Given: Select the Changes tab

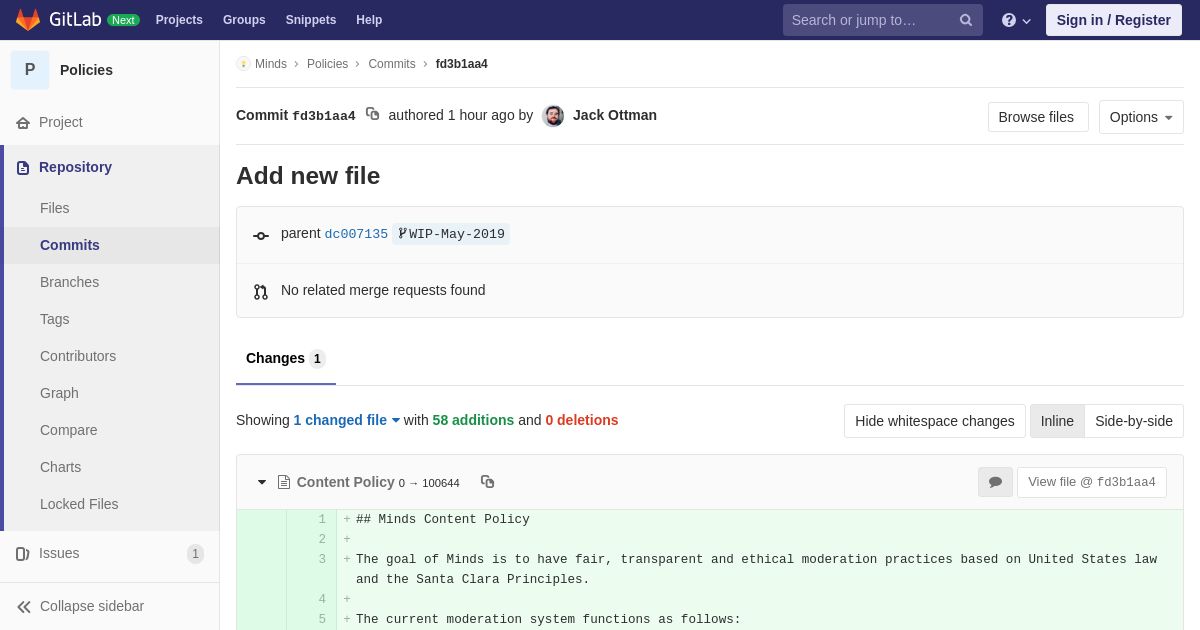Looking at the screenshot, I should 285,358.
